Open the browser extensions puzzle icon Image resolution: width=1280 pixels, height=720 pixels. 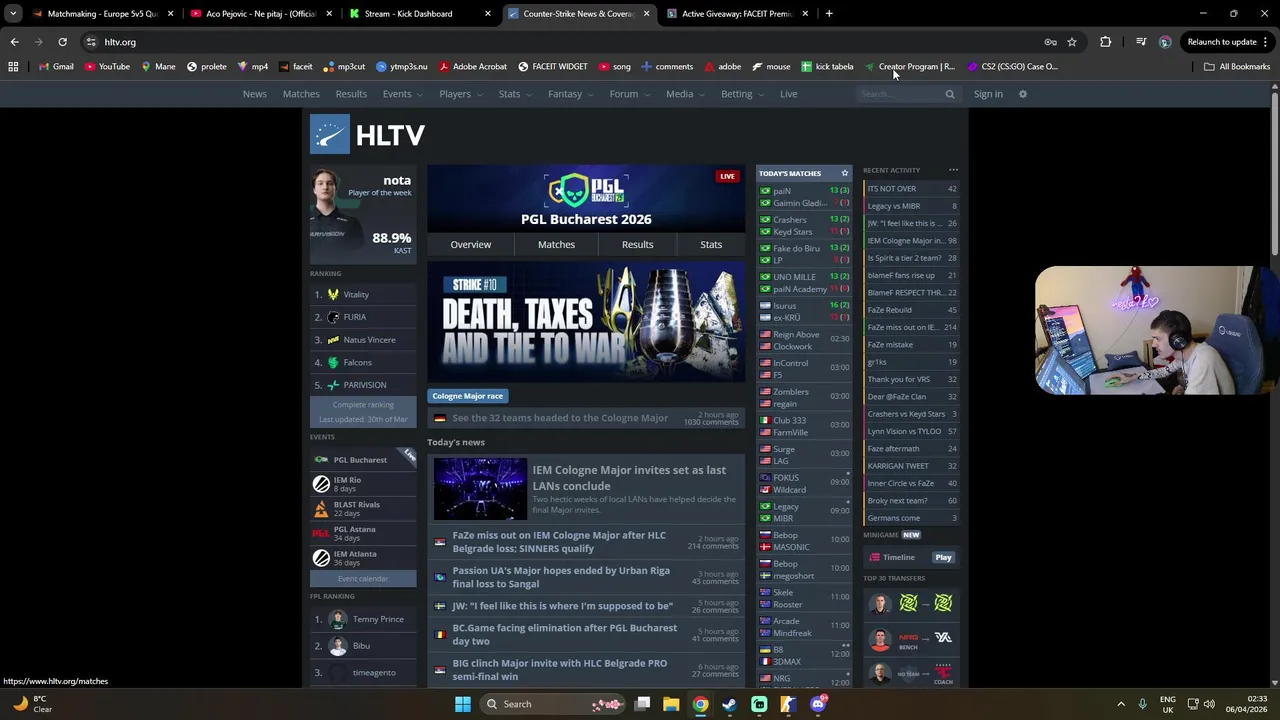[1105, 42]
